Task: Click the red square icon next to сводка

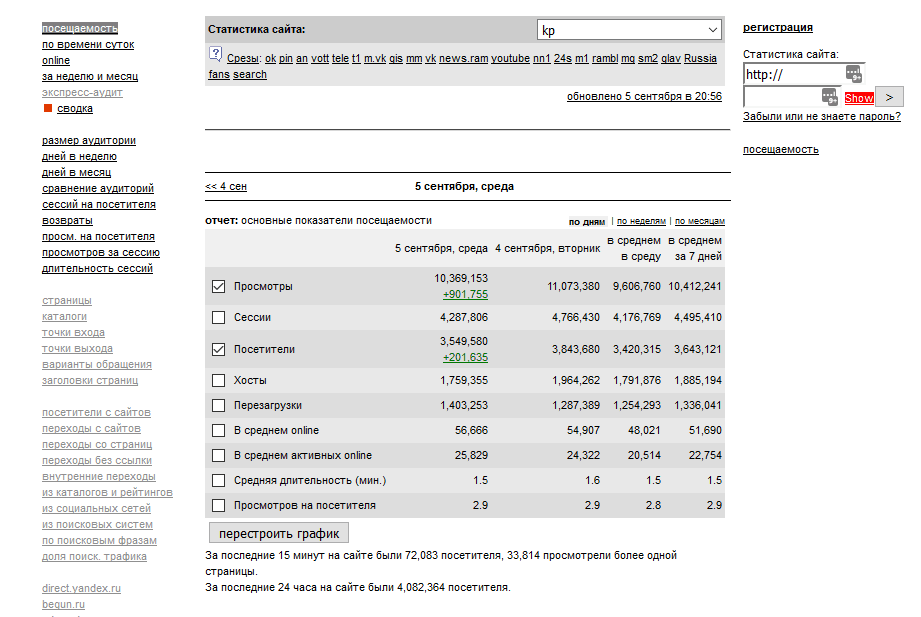Action: (47, 108)
